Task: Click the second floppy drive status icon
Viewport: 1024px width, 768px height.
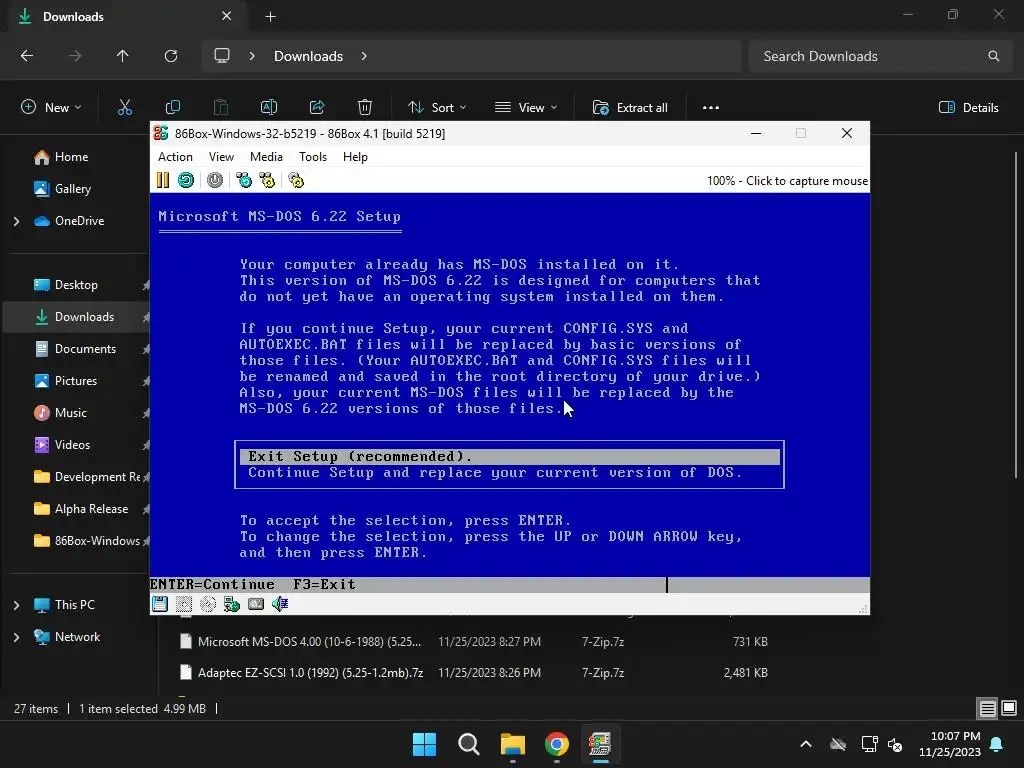Action: [x=184, y=604]
